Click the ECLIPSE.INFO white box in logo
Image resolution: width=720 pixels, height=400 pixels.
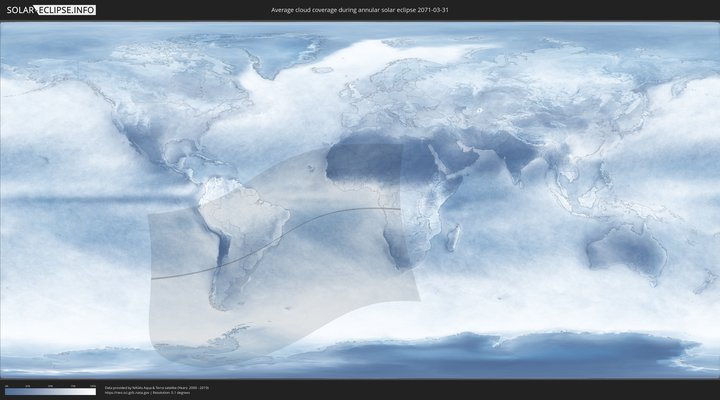[69, 10]
